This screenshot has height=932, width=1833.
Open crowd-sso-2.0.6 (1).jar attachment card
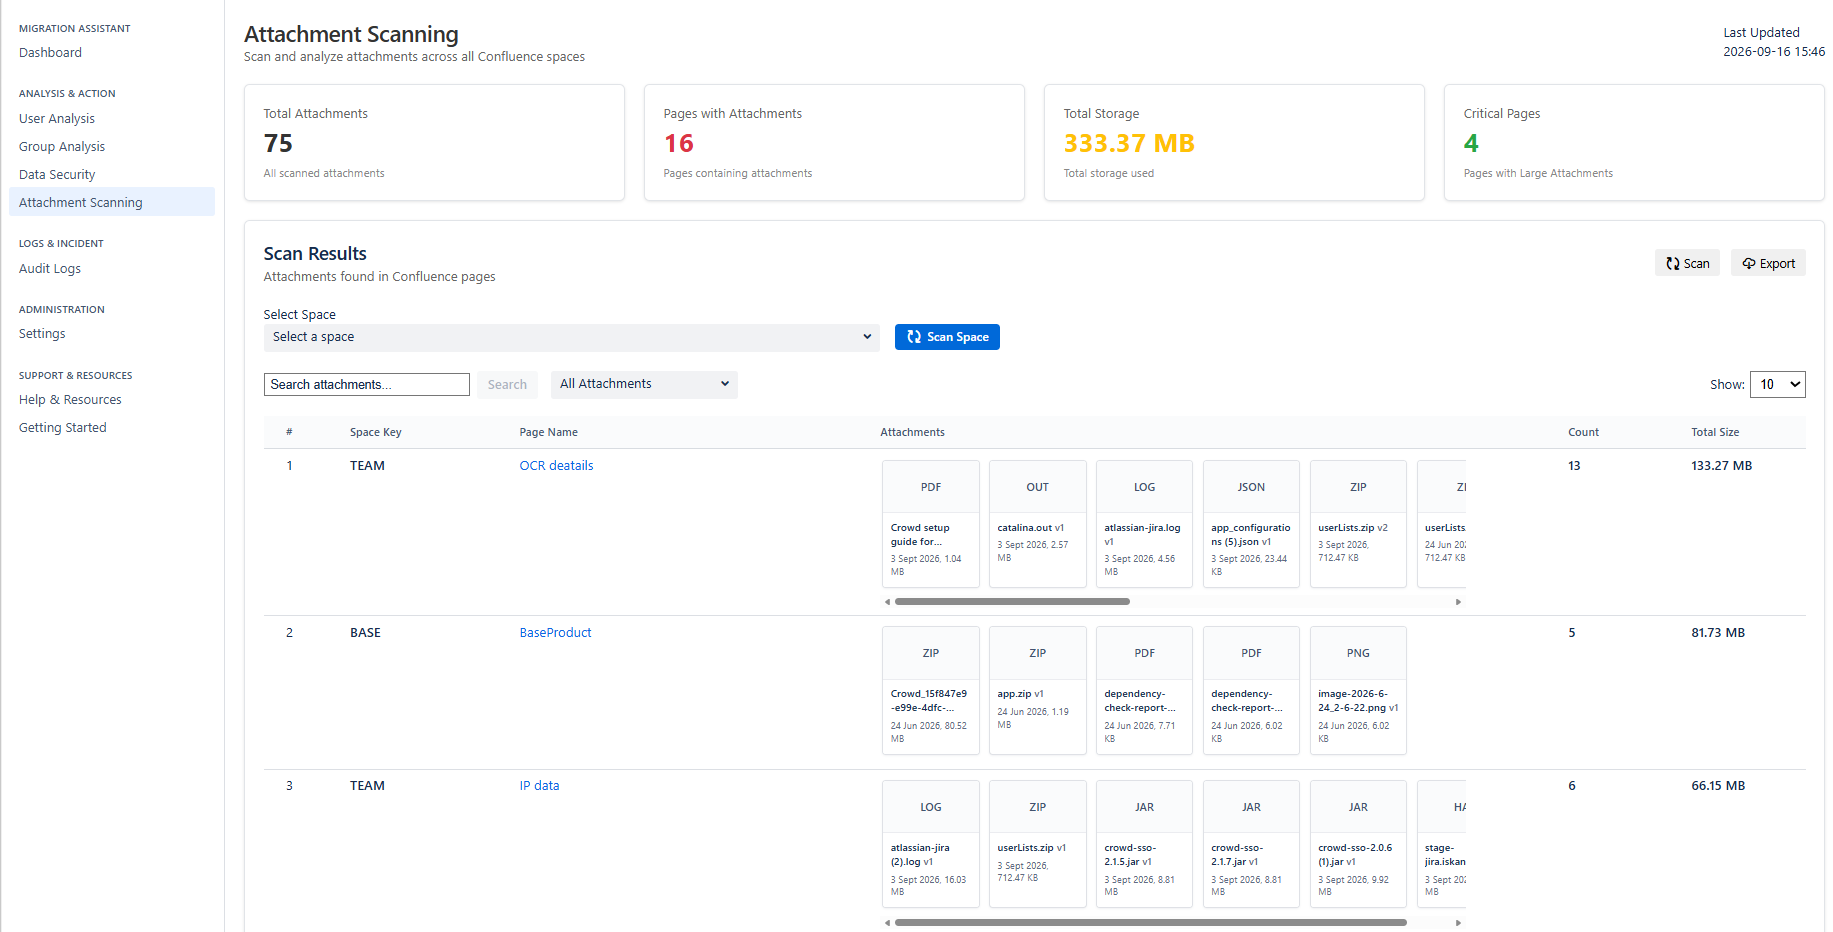click(1358, 844)
